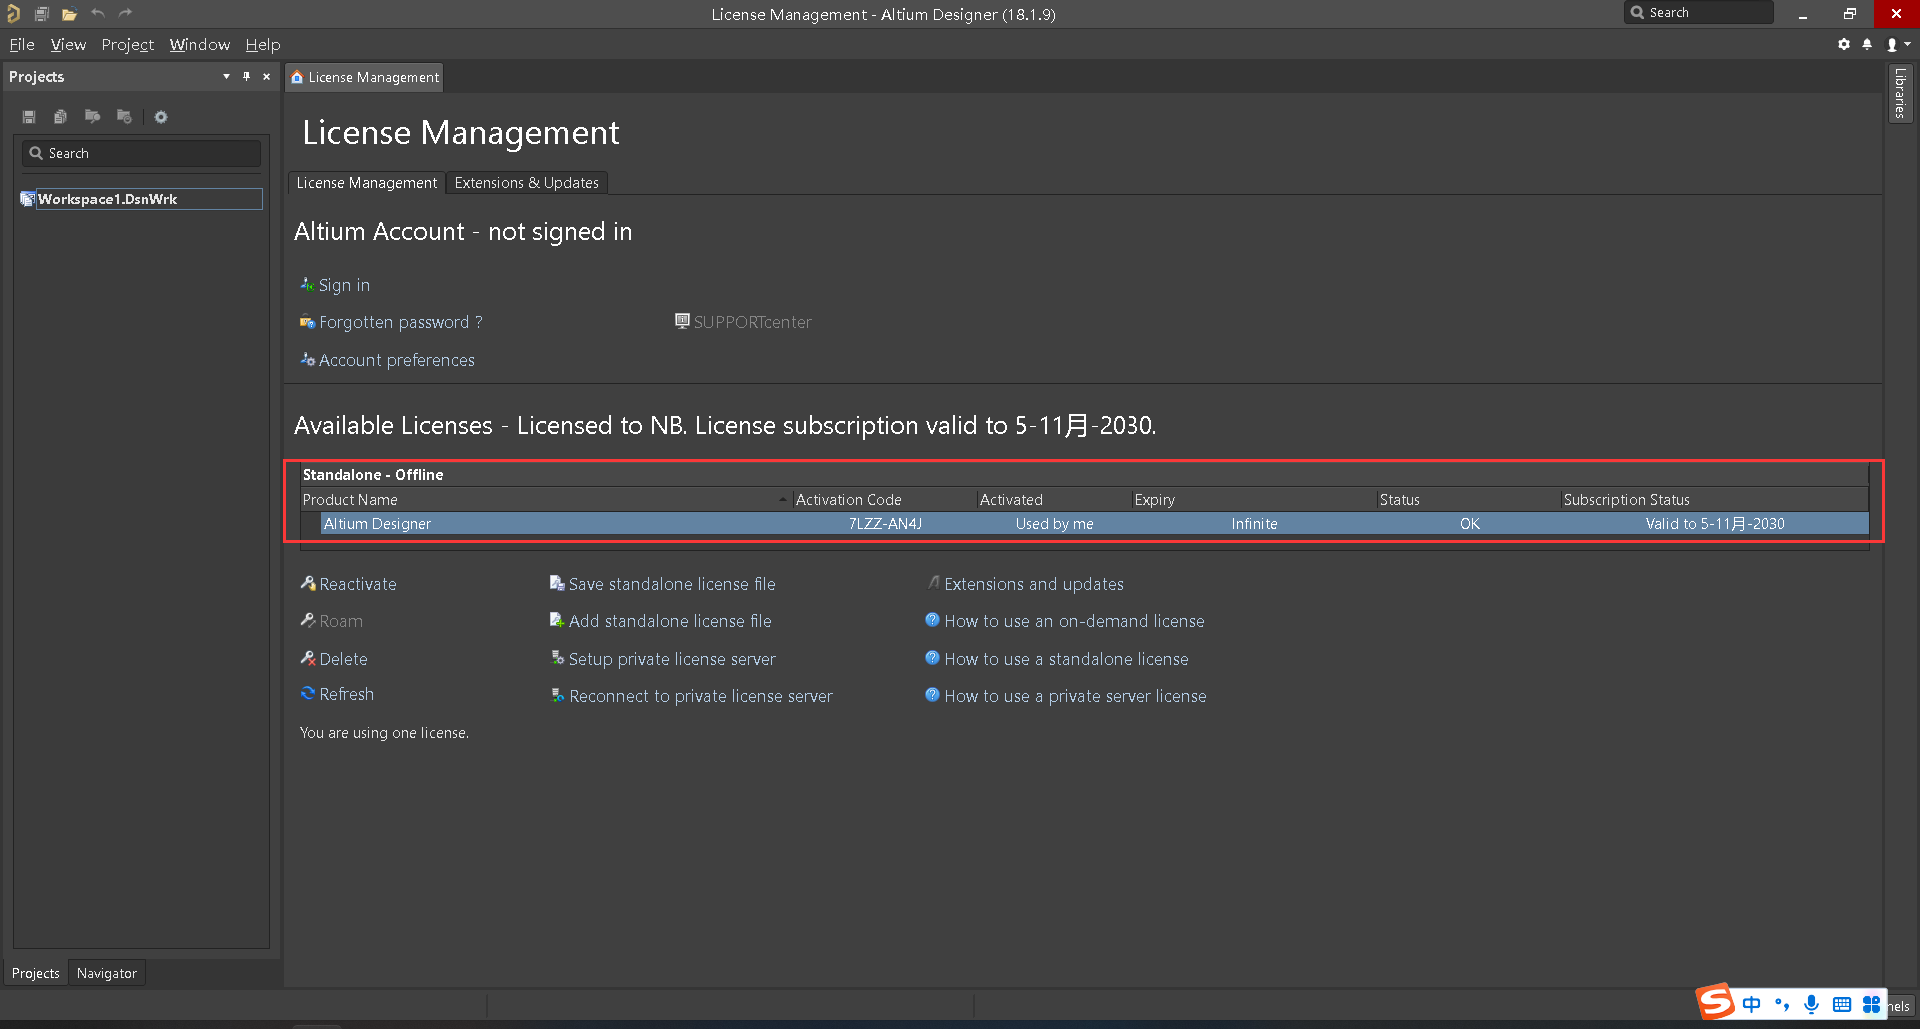The height and width of the screenshot is (1029, 1920).
Task: Click the 'Used by me' cell
Action: (1054, 524)
